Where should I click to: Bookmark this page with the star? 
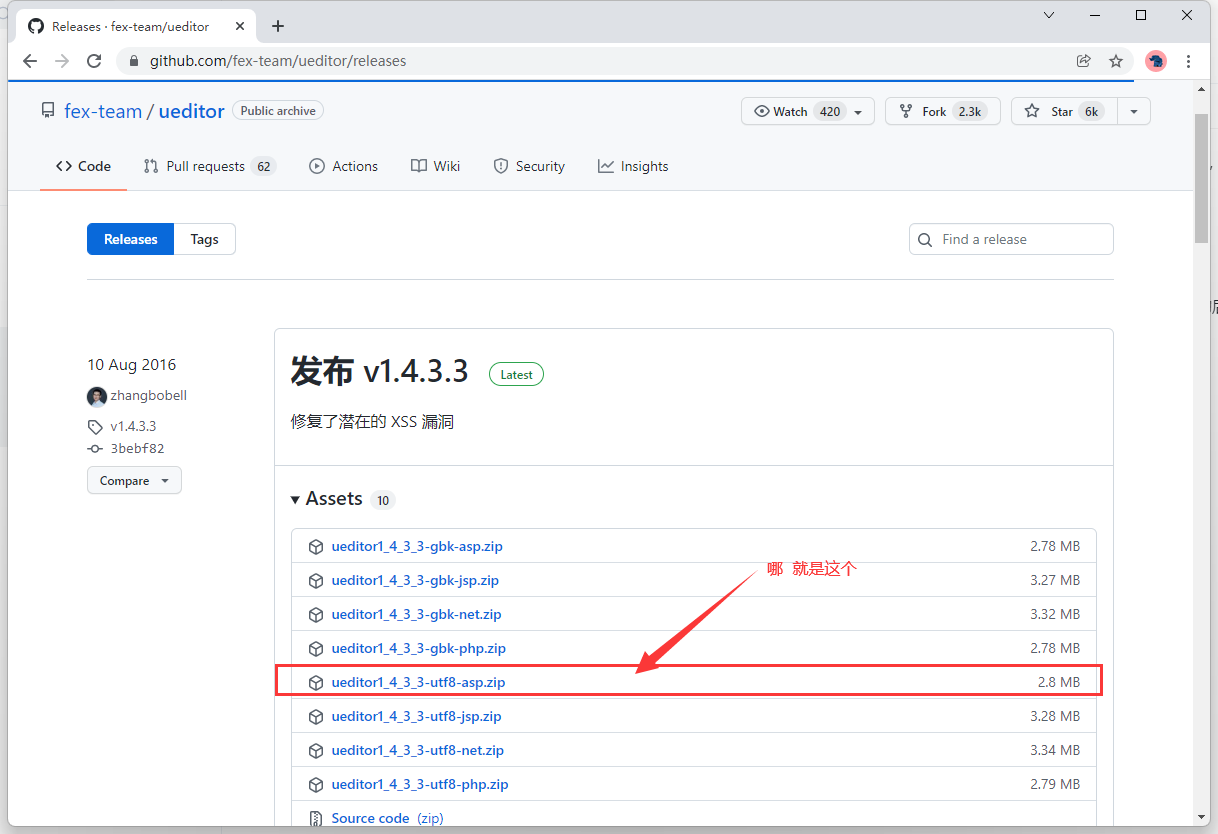tap(1116, 61)
